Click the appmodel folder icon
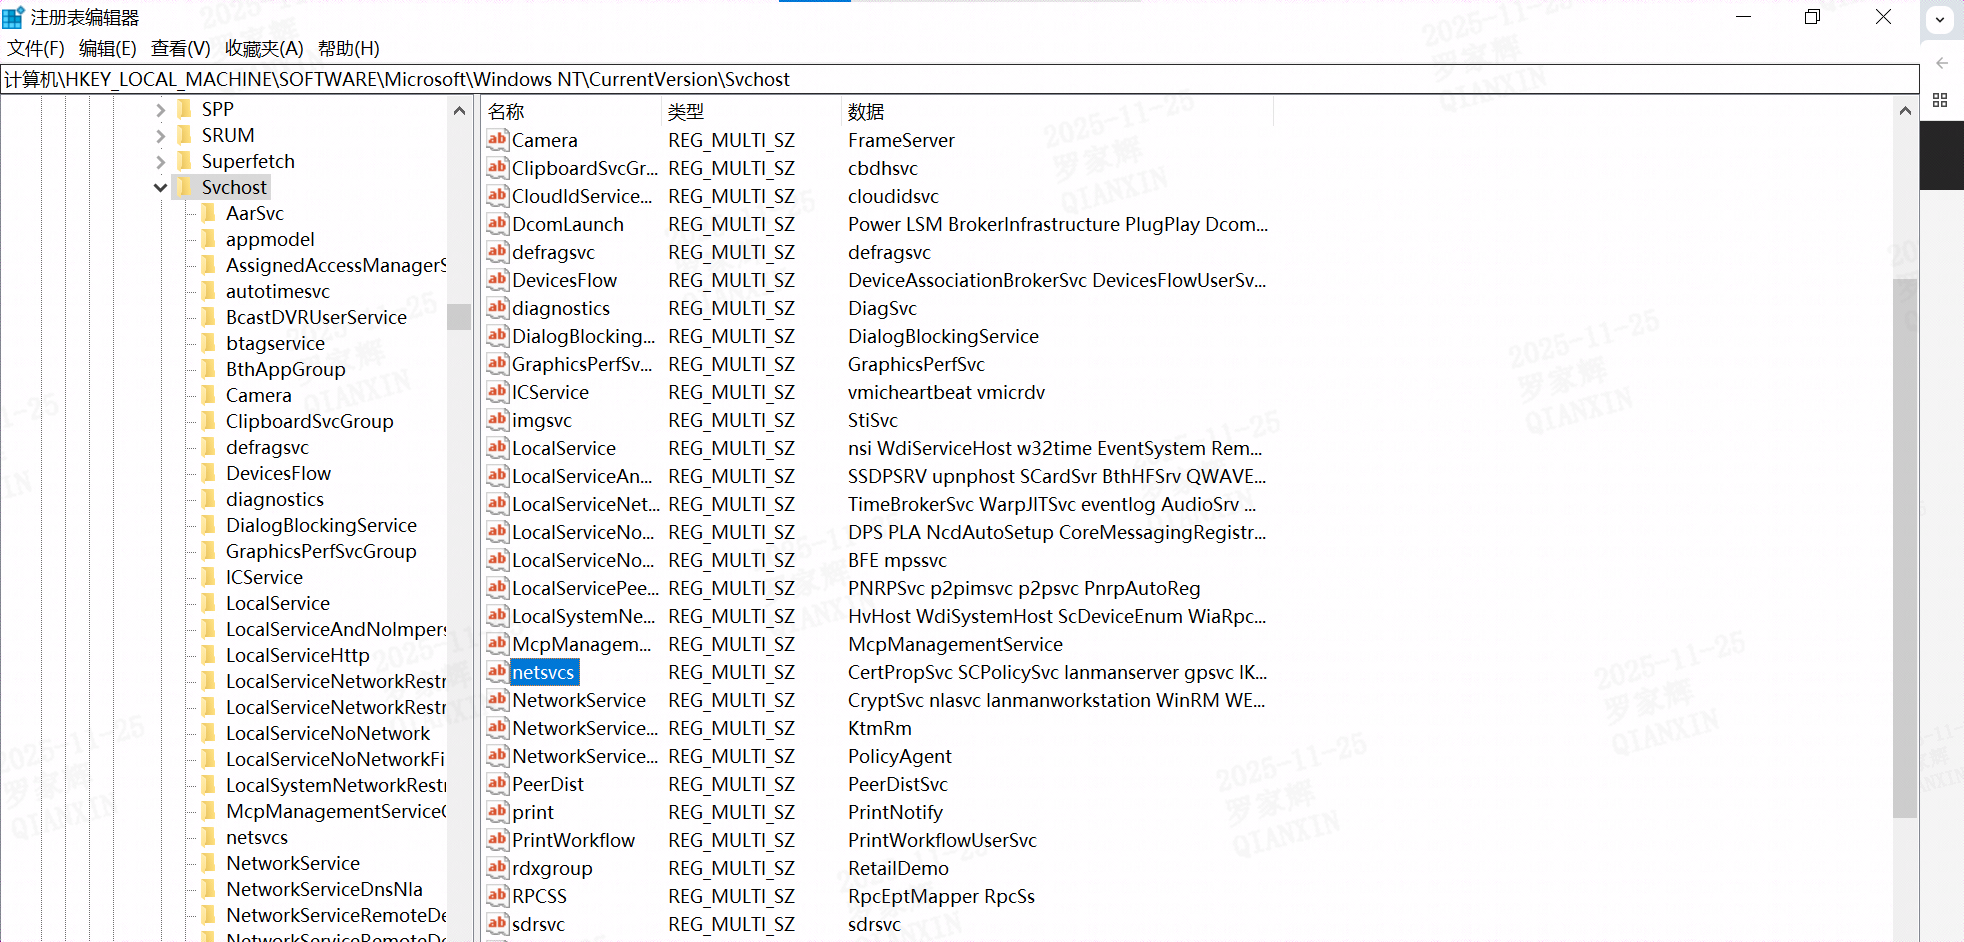Viewport: 1964px width, 942px height. coord(209,239)
